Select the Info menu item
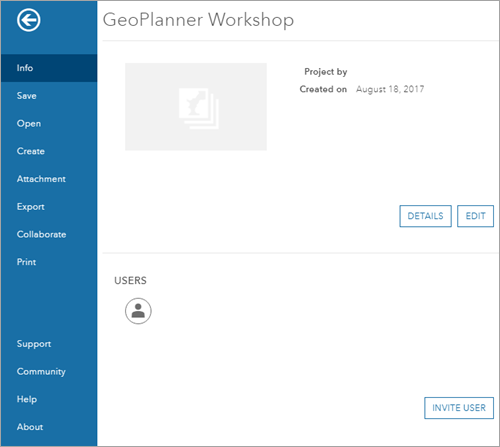The height and width of the screenshot is (447, 500). tap(49, 68)
